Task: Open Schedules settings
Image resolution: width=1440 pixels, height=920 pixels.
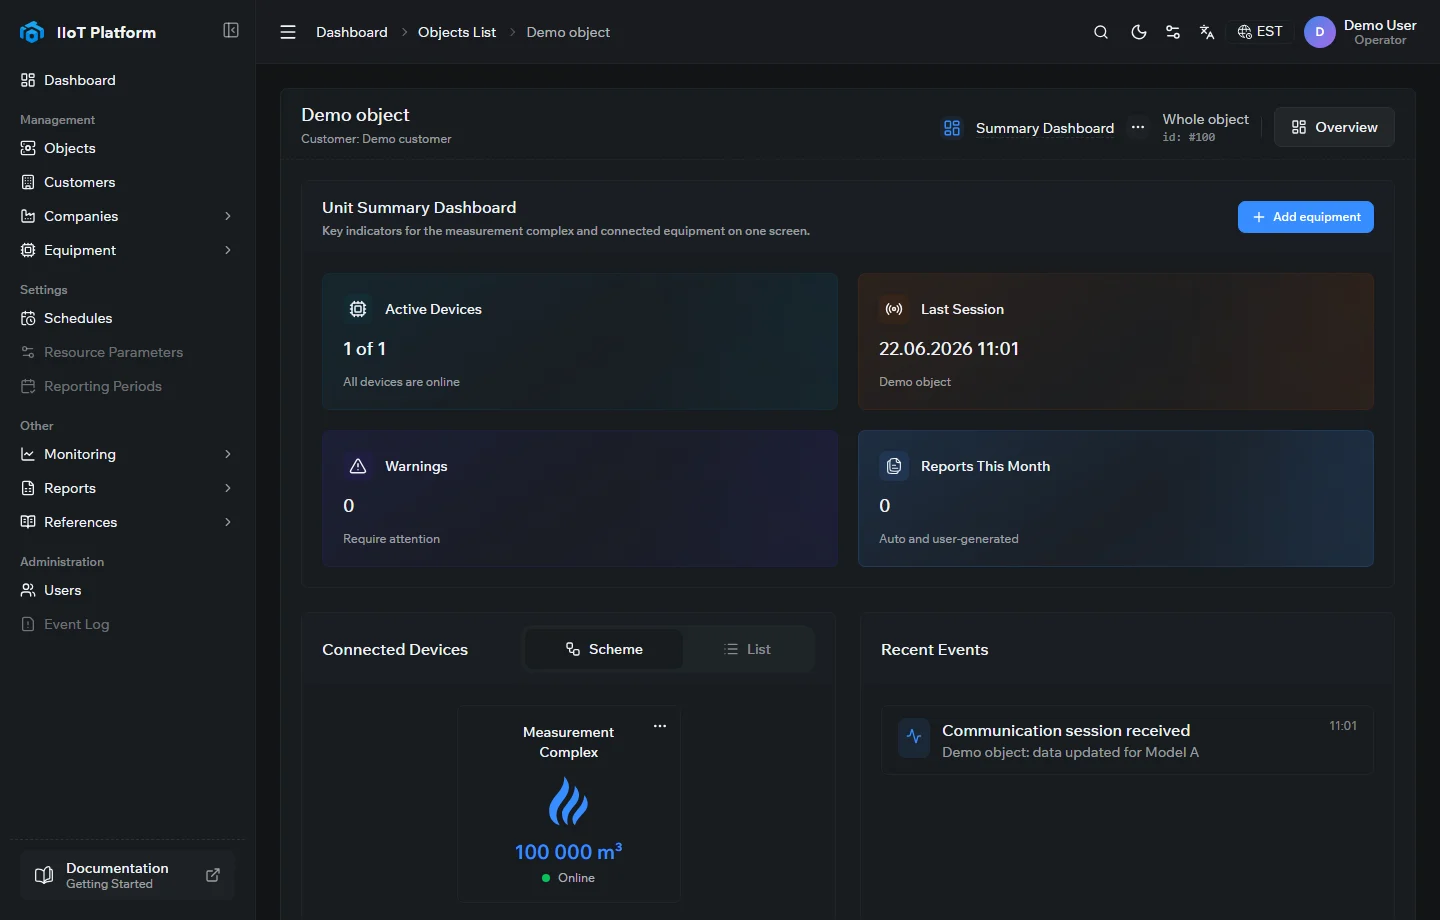Action: [x=127, y=318]
